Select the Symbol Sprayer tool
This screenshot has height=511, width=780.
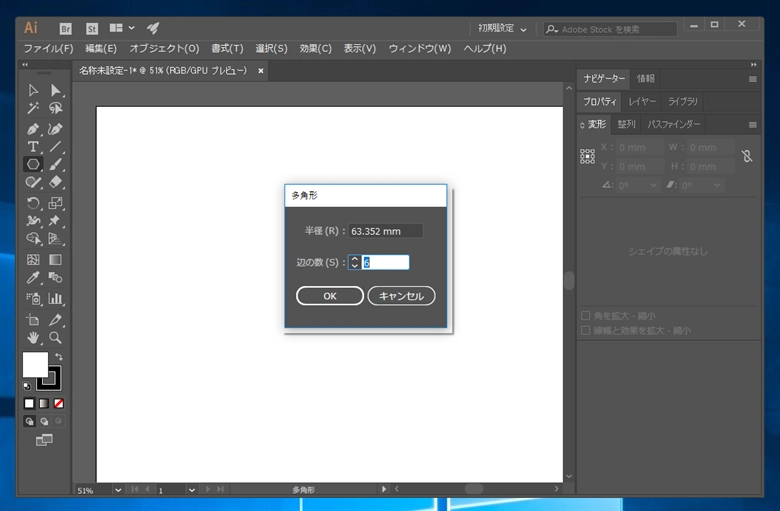[x=33, y=299]
